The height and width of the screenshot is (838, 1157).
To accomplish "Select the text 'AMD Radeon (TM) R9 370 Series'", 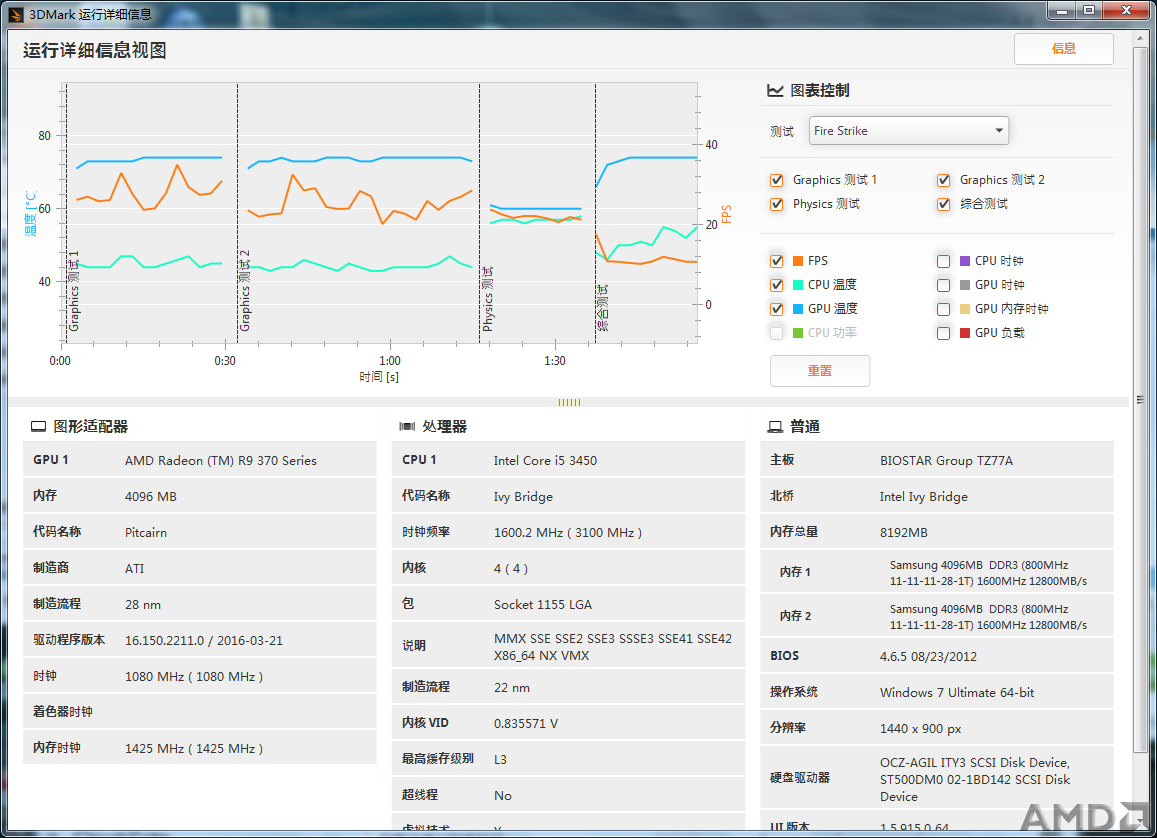I will pos(221,461).
